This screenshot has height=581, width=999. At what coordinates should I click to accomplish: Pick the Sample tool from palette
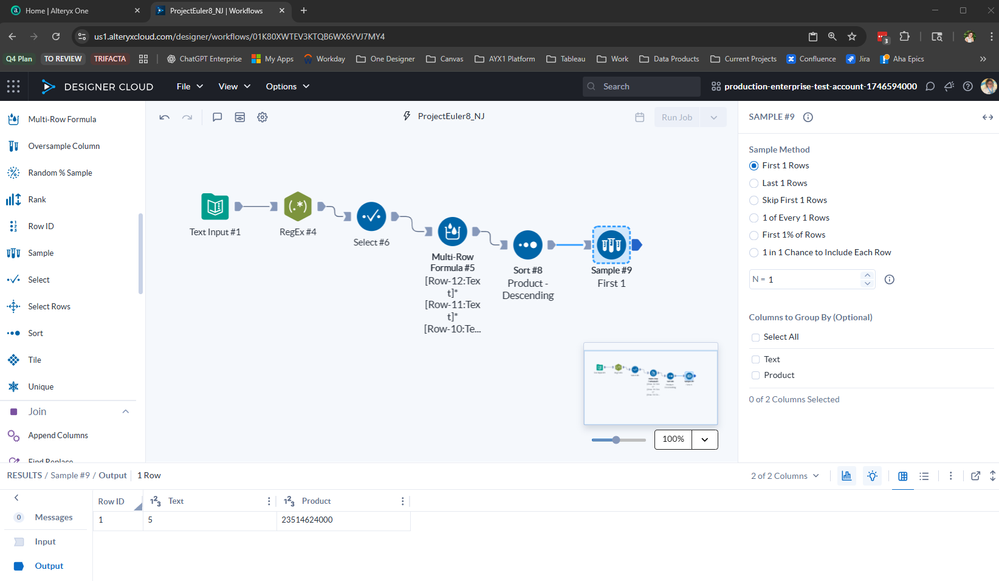(41, 253)
